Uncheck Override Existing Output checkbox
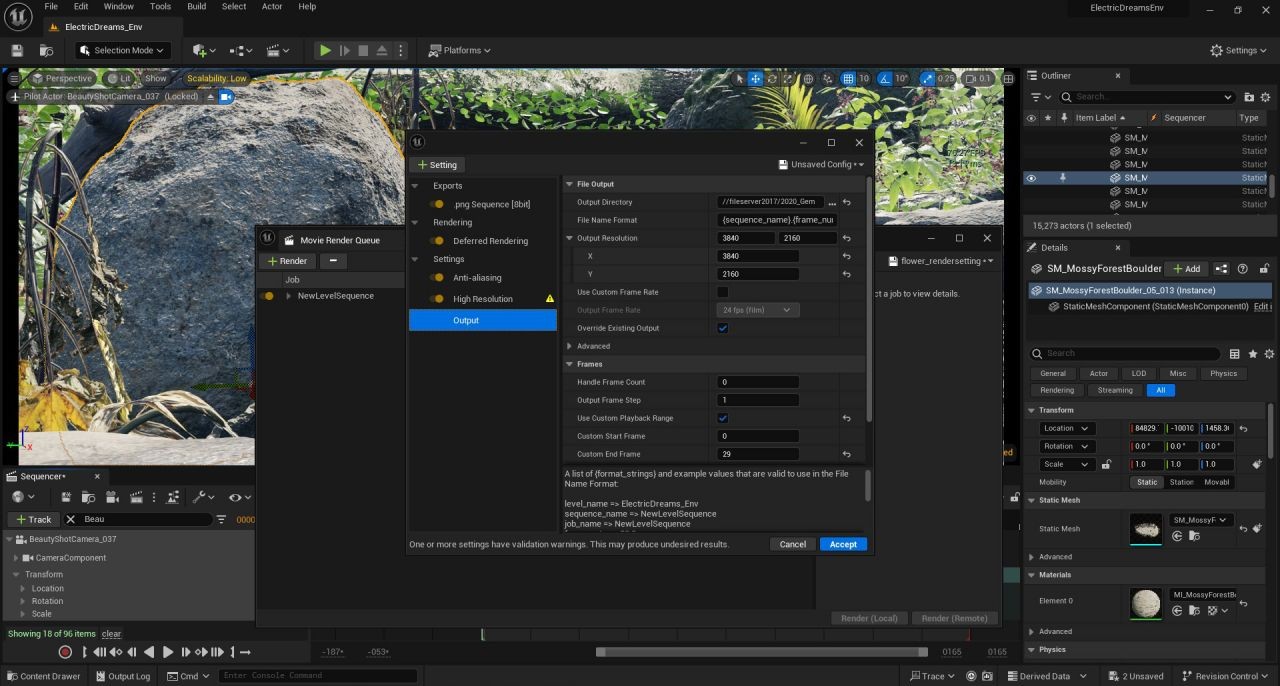Image resolution: width=1280 pixels, height=686 pixels. 723,328
